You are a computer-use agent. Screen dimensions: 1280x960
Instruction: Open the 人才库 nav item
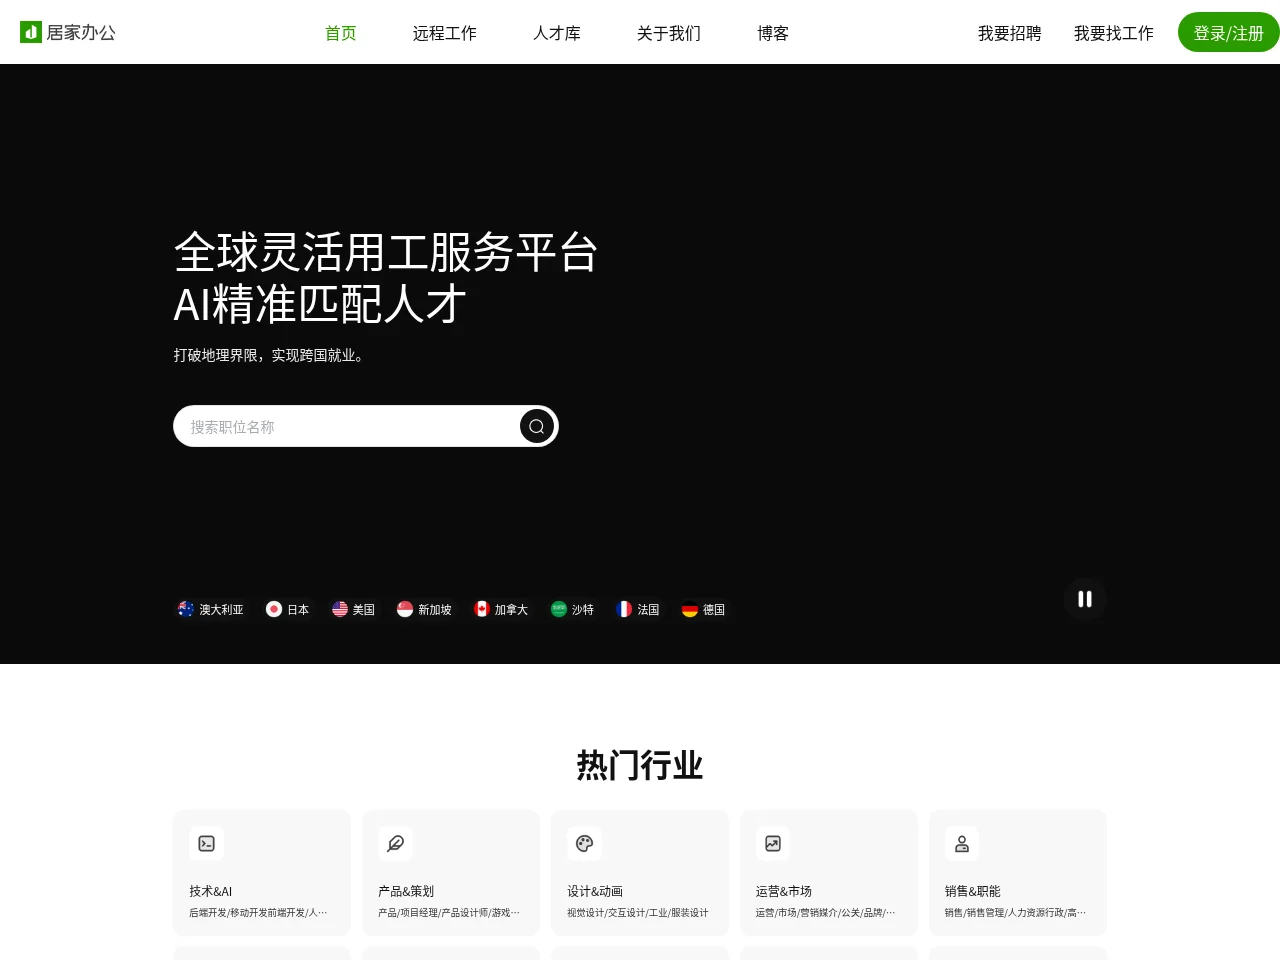pyautogui.click(x=557, y=33)
